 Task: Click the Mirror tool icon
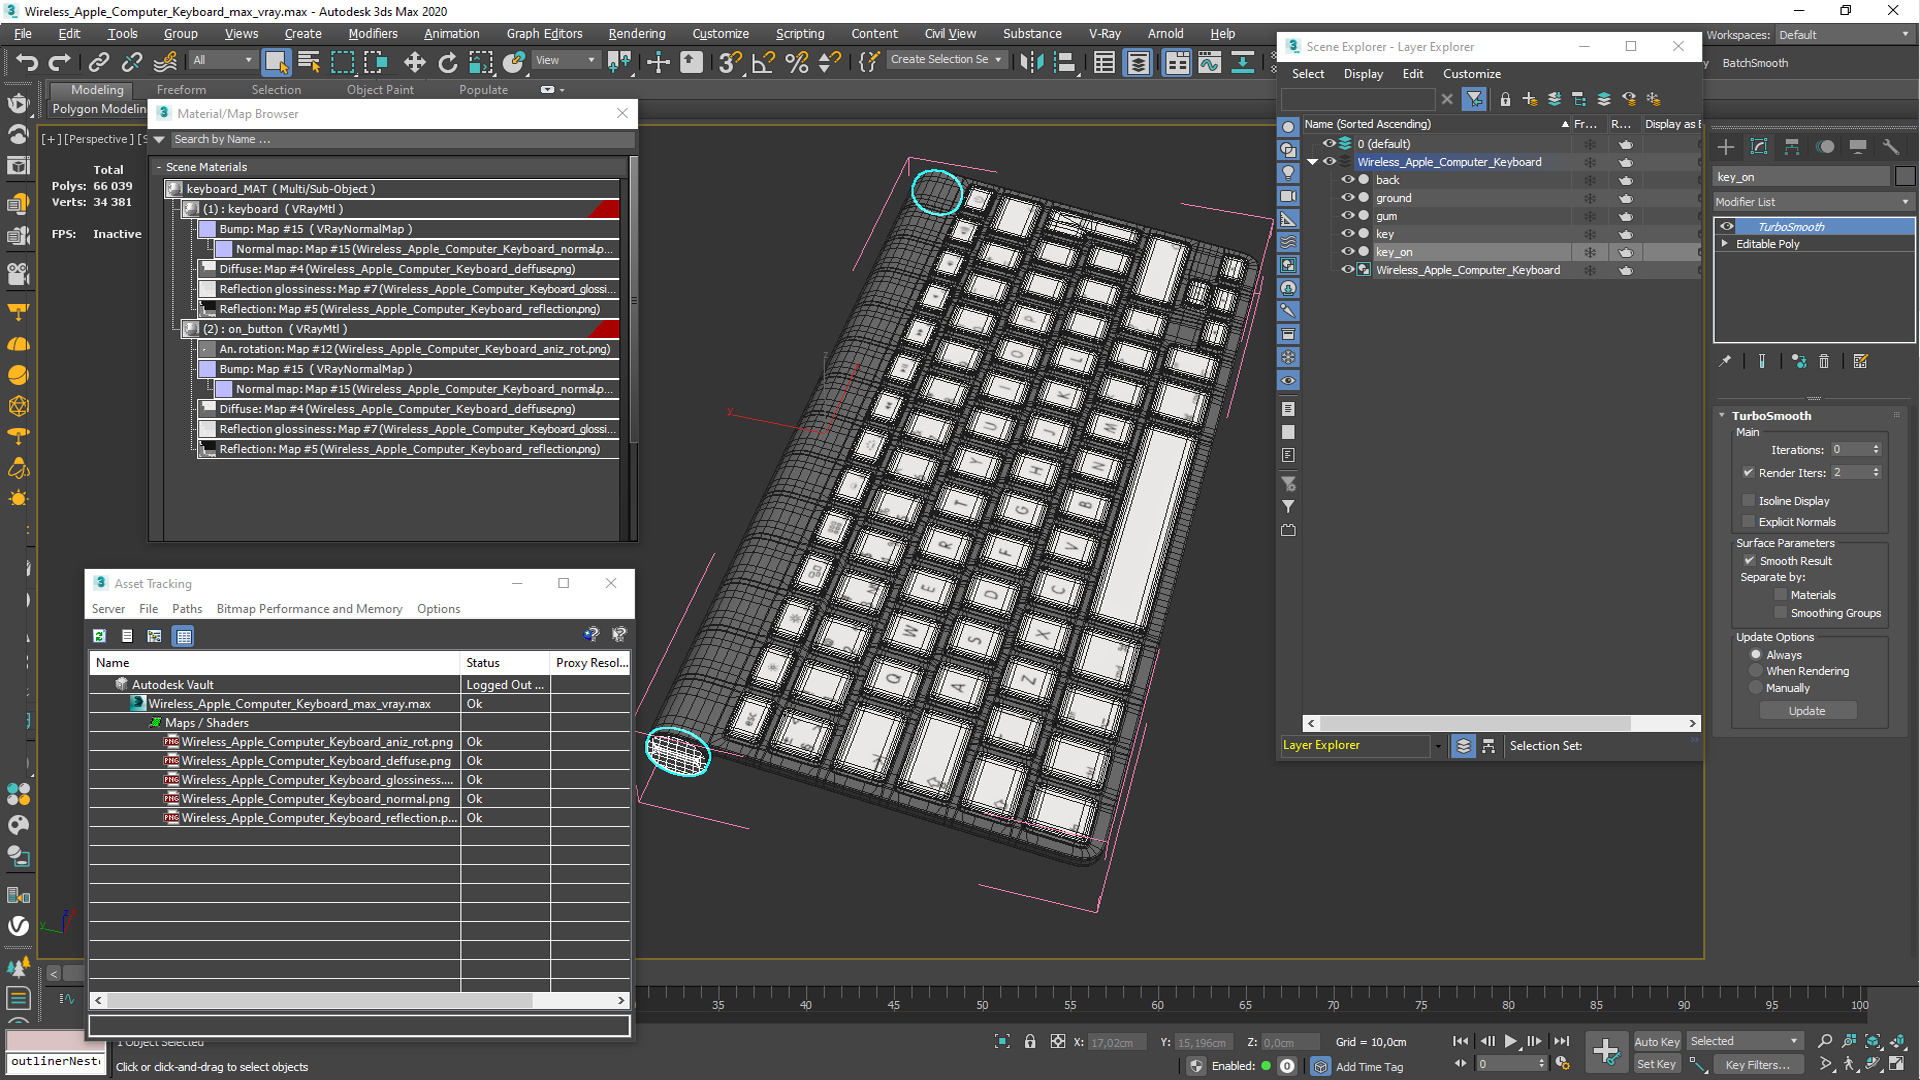point(1031,62)
